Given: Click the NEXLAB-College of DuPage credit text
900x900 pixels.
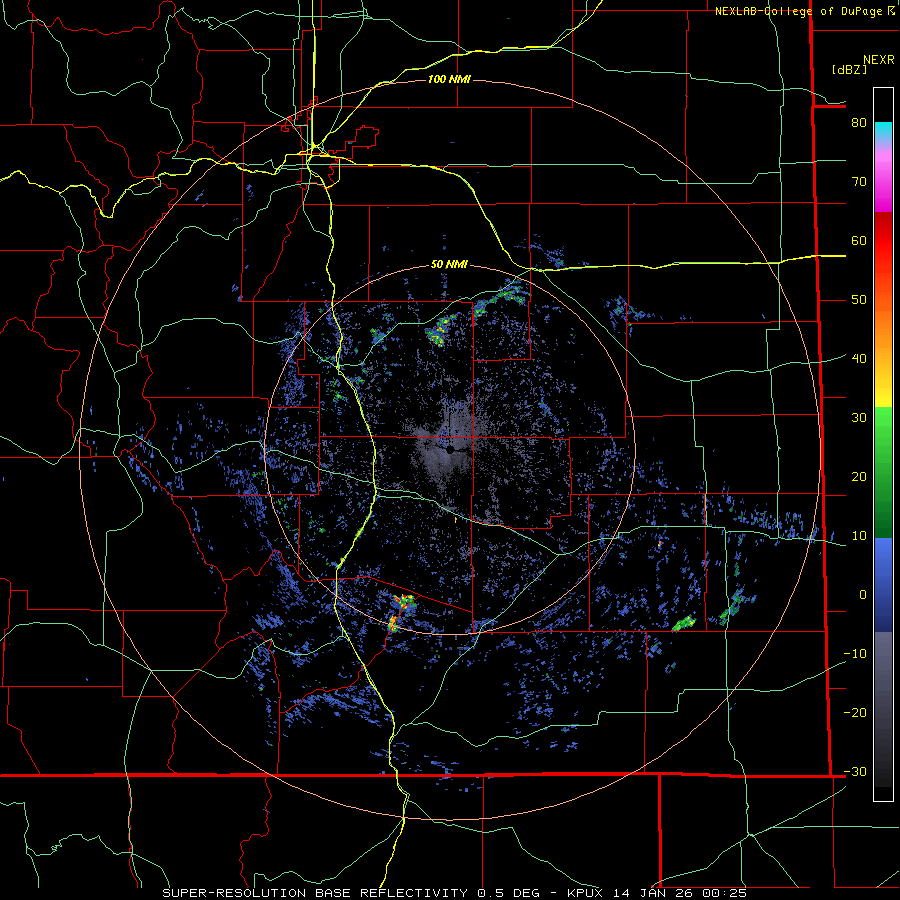Looking at the screenshot, I should click(801, 11).
